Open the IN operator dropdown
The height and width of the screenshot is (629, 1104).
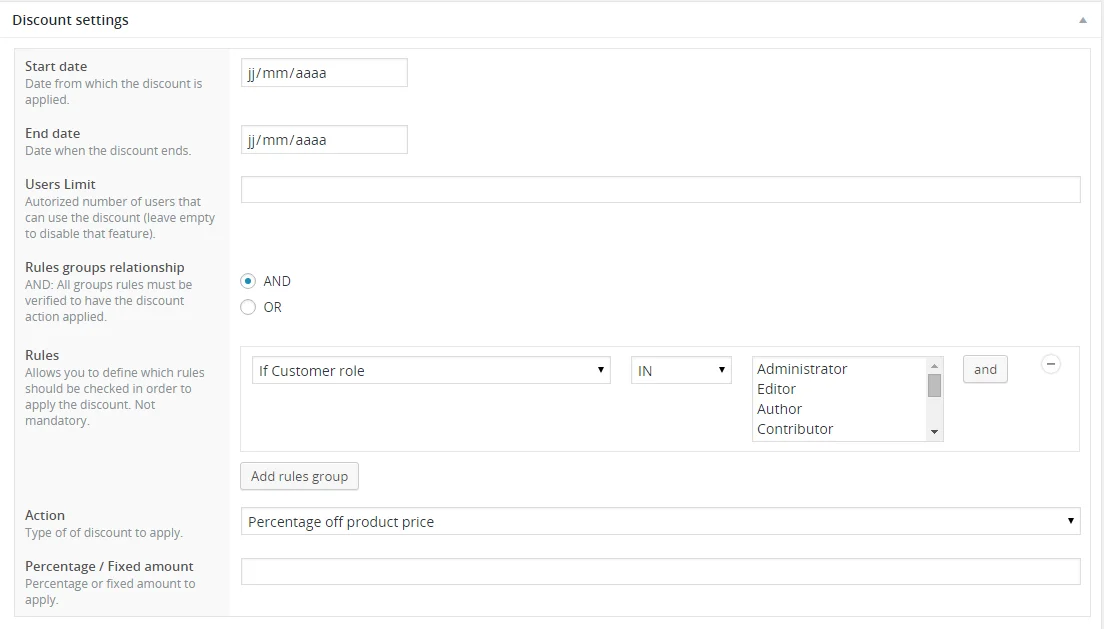click(680, 370)
